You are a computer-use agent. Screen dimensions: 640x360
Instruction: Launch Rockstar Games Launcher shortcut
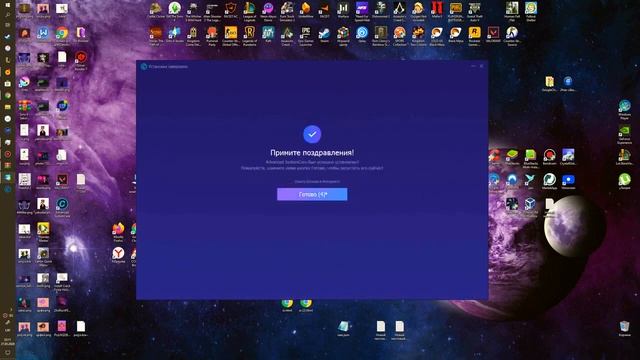tap(475, 36)
